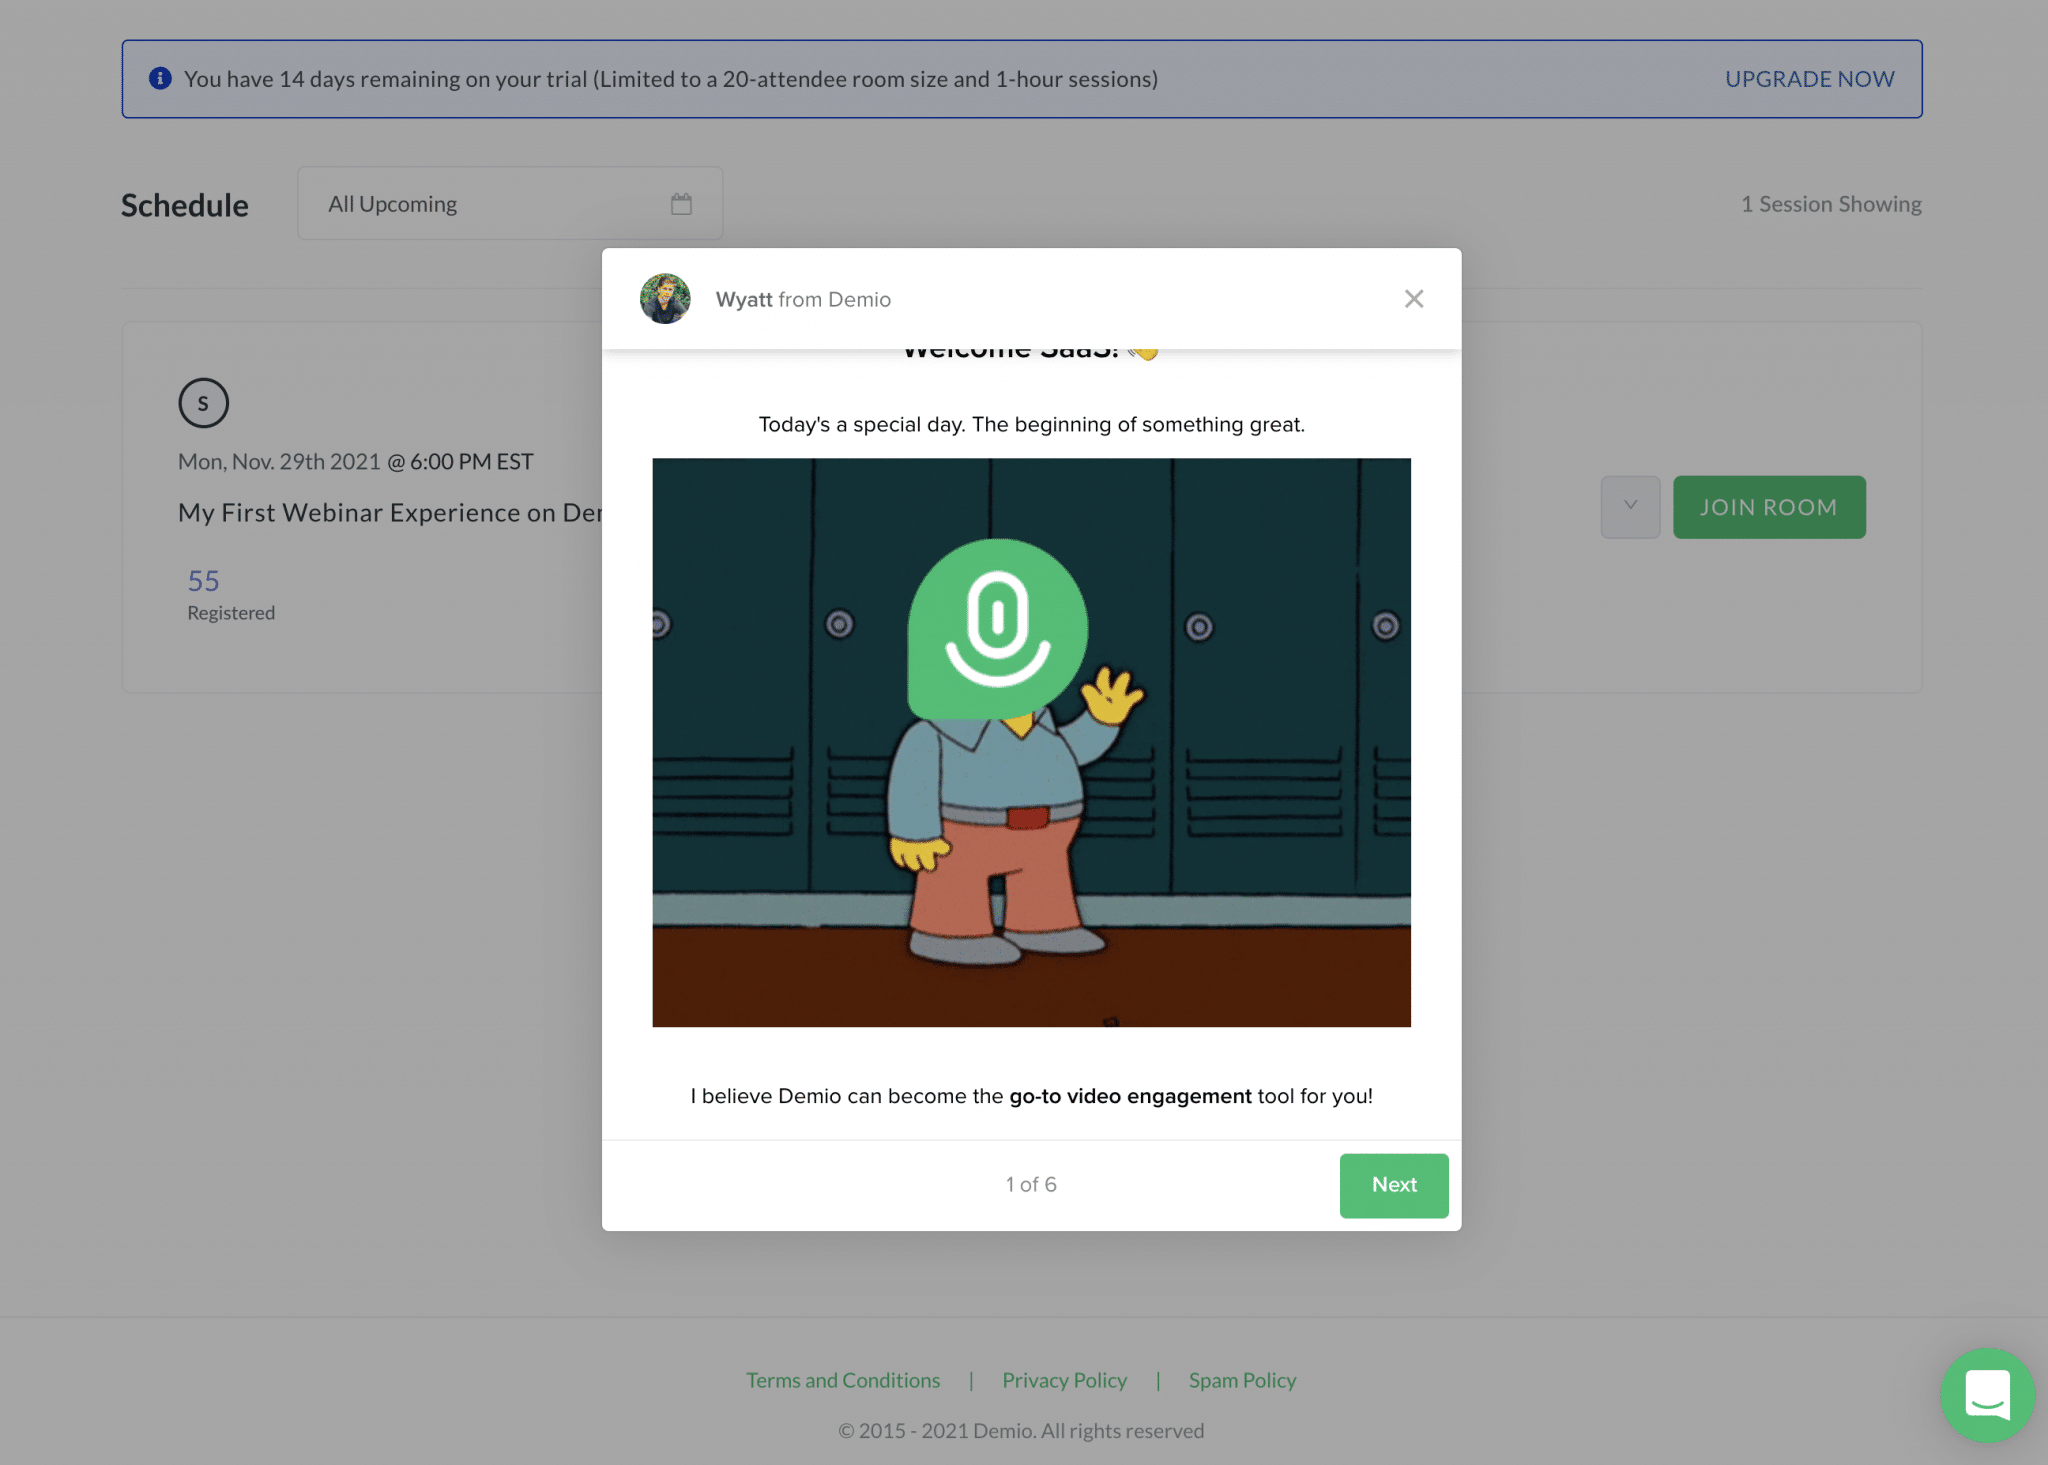Click the dropdown arrow next to JOIN ROOM
2048x1465 pixels.
click(x=1630, y=506)
